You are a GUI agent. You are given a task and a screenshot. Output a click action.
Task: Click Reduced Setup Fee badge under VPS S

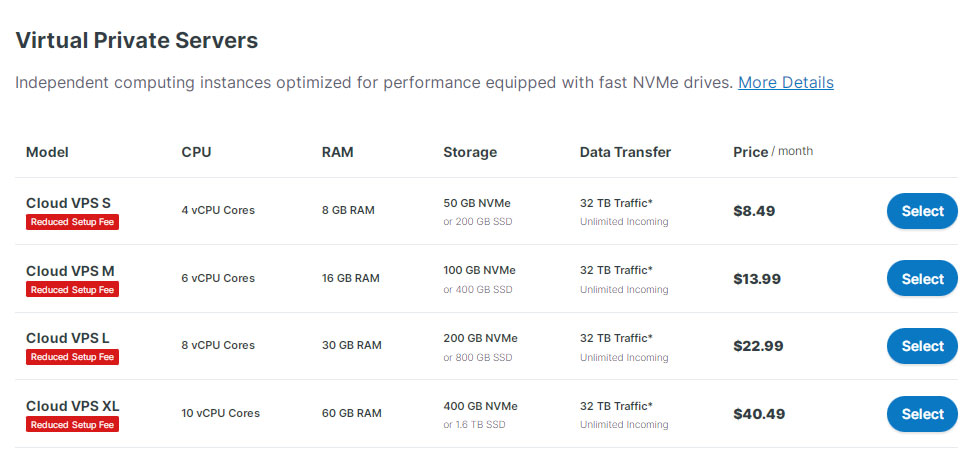tap(72, 222)
